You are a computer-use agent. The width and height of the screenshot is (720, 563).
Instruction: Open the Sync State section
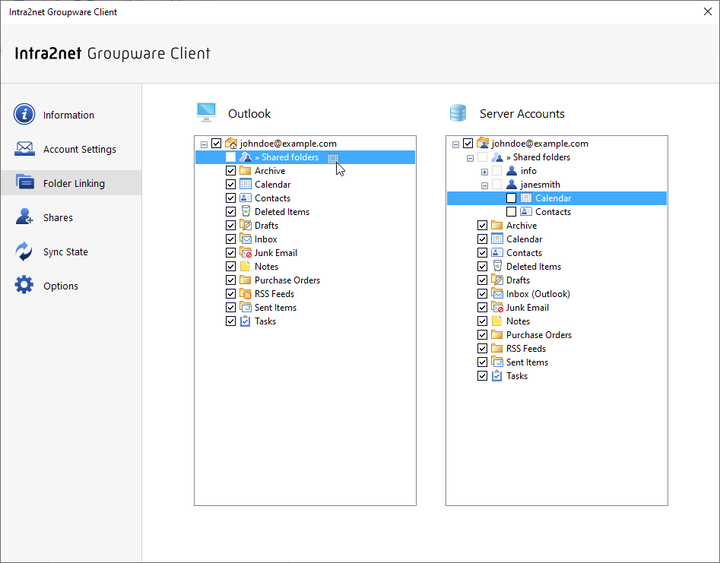click(71, 251)
